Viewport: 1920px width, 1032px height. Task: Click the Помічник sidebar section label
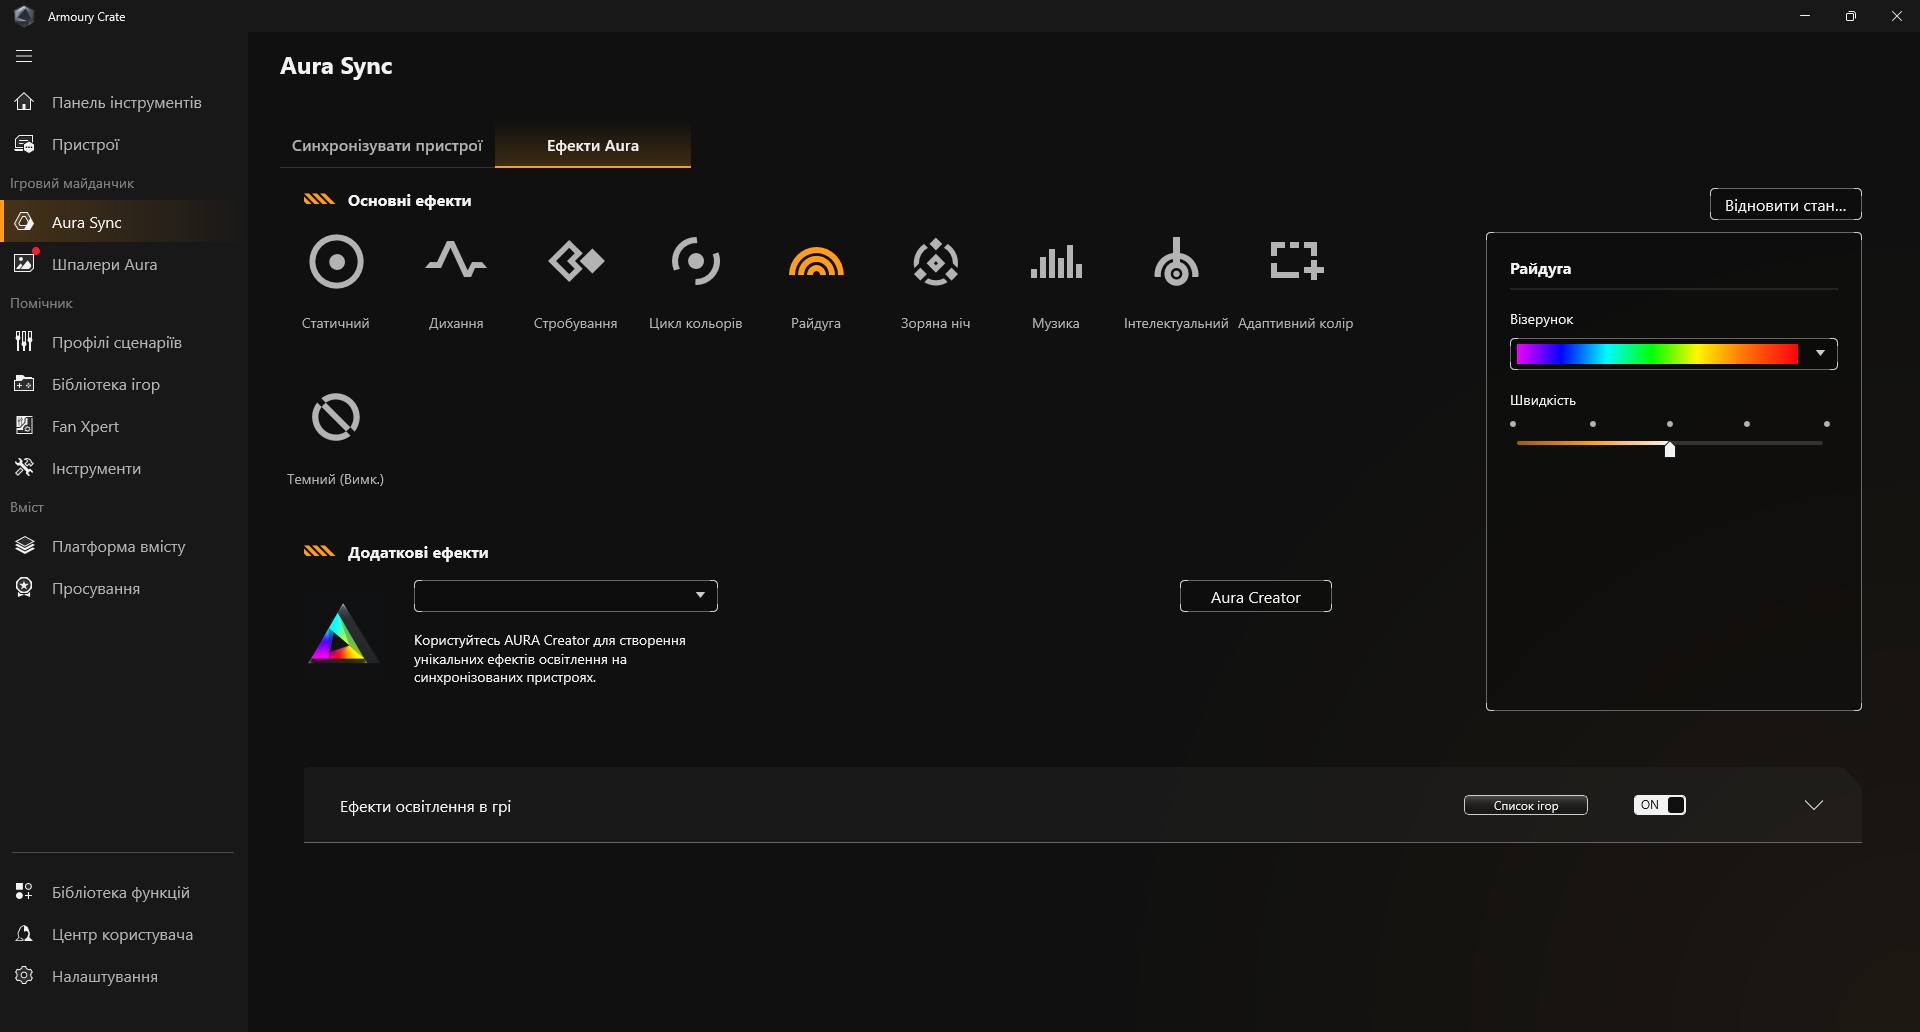coord(41,304)
